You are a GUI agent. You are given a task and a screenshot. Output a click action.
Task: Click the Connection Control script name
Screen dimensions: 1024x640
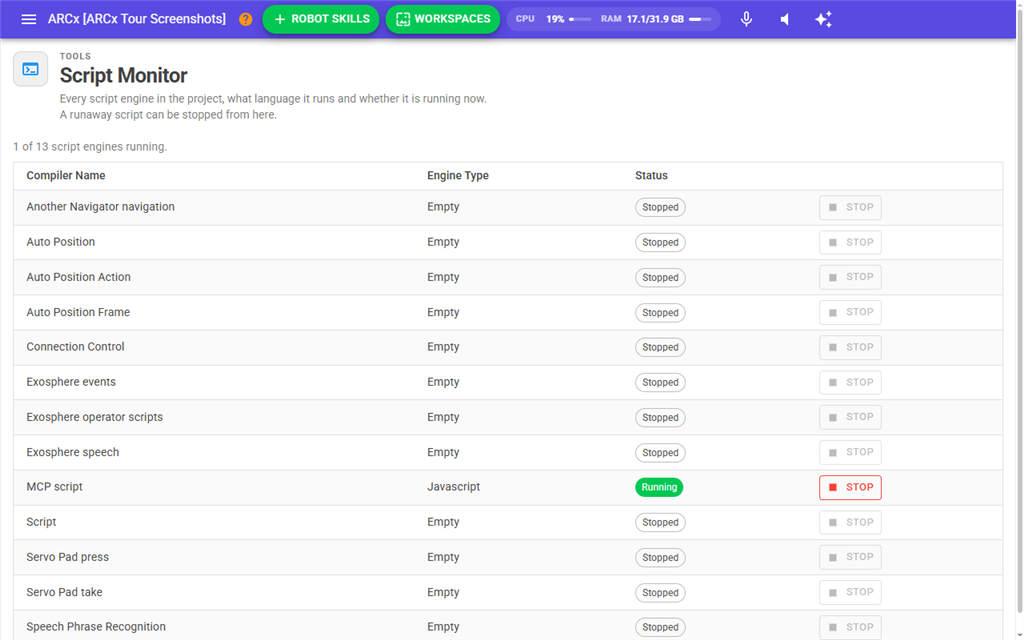tap(75, 347)
